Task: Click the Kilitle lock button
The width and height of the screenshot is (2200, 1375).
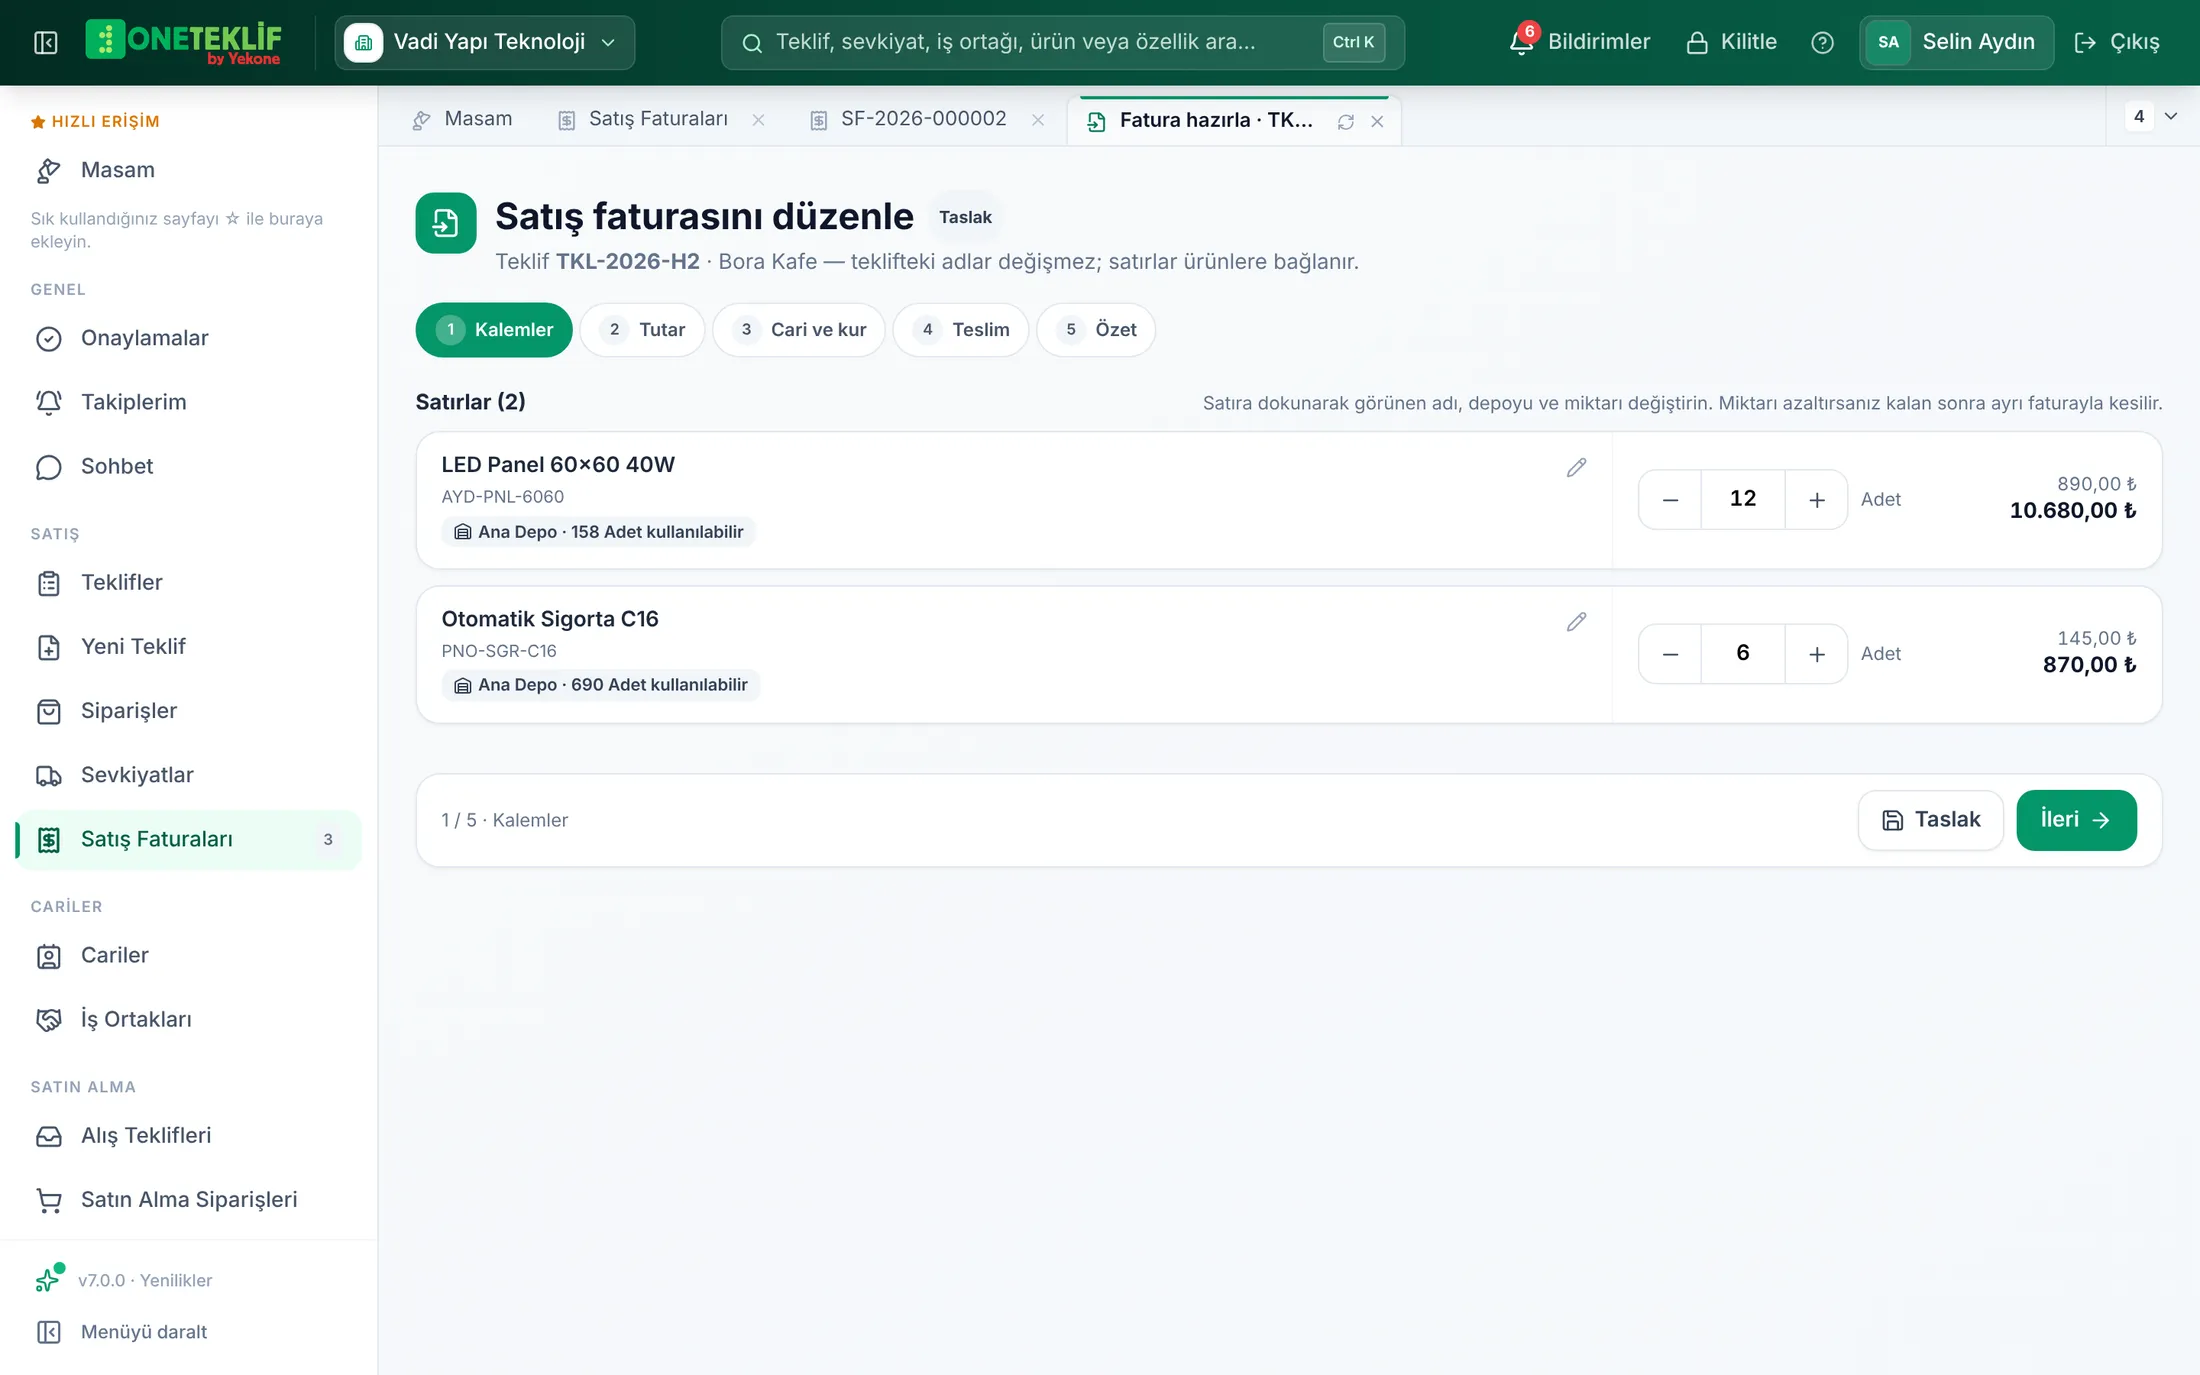Action: tap(1731, 42)
